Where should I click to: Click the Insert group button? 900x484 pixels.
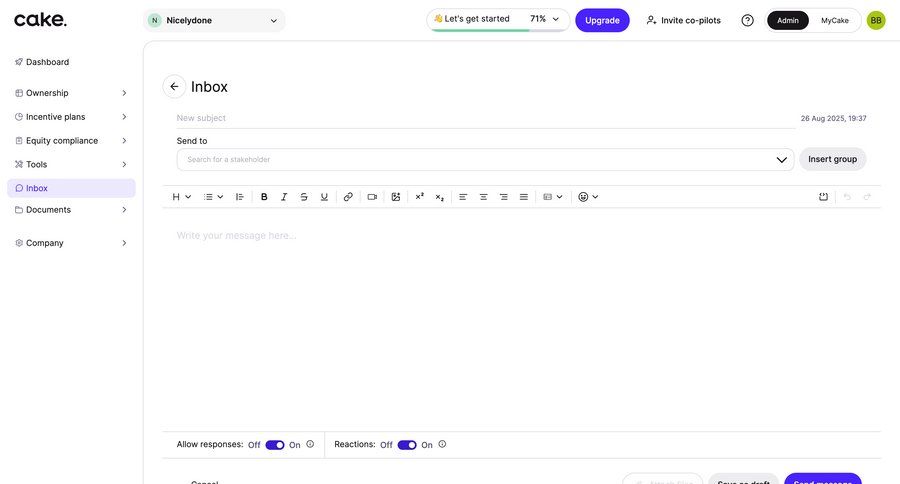pyautogui.click(x=832, y=159)
